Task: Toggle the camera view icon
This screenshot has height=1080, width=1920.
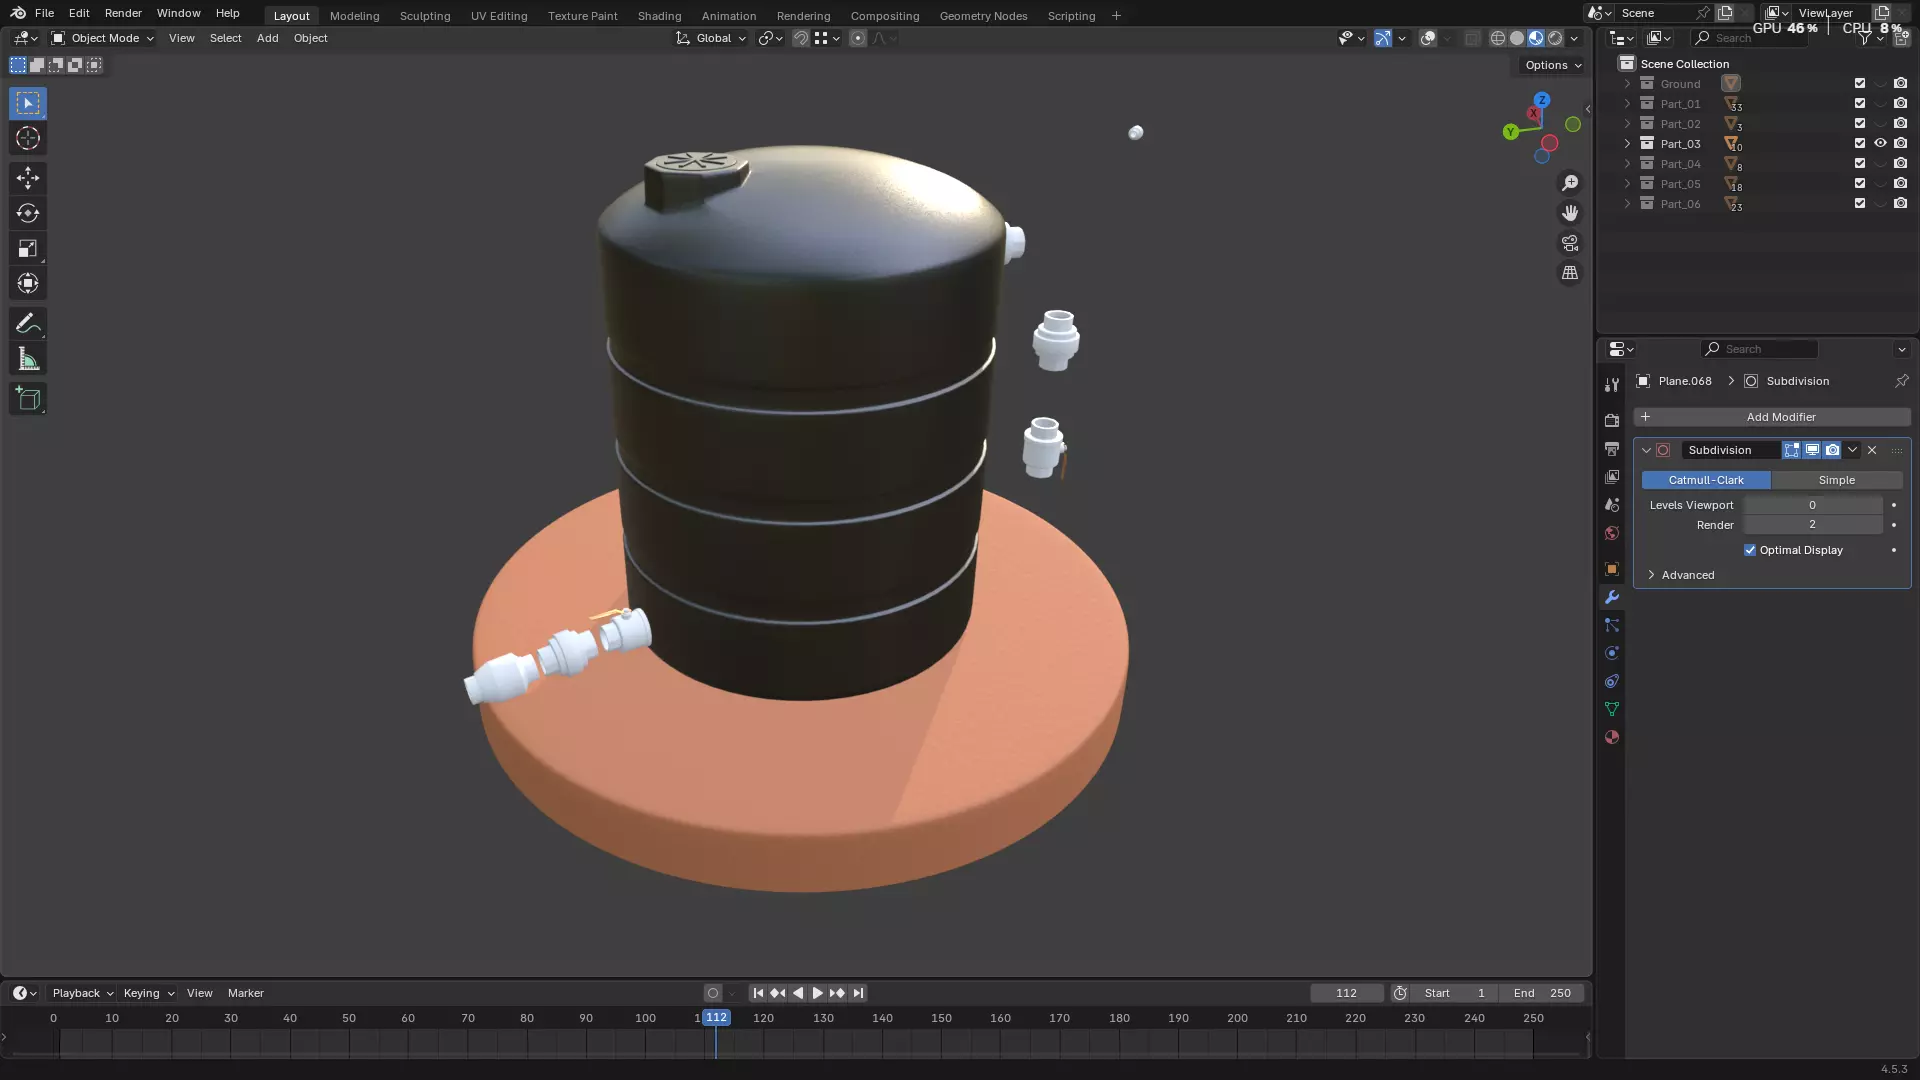Action: click(x=1570, y=243)
